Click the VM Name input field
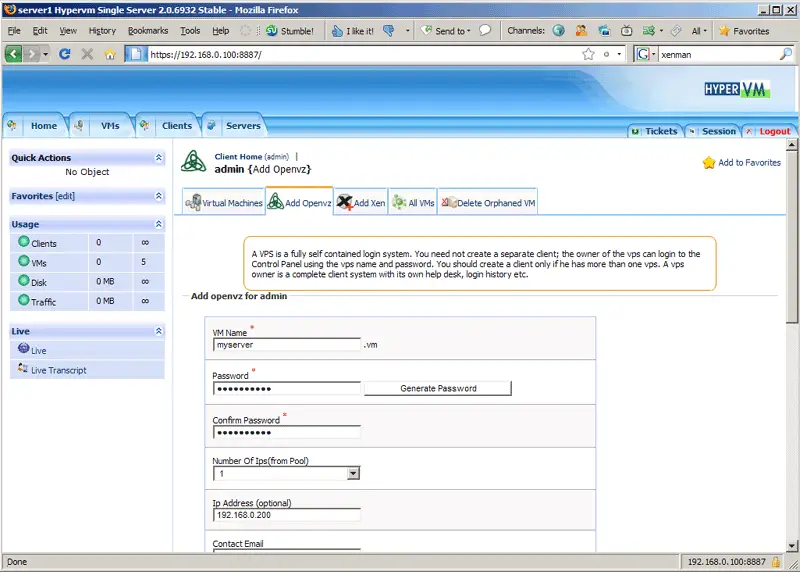 287,345
